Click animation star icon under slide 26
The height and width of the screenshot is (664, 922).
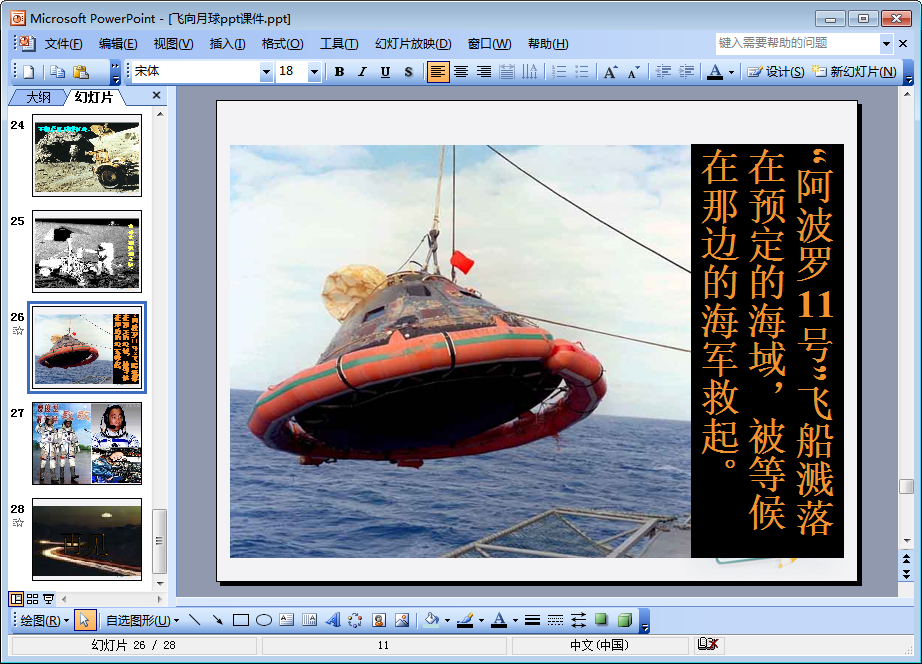[18, 331]
